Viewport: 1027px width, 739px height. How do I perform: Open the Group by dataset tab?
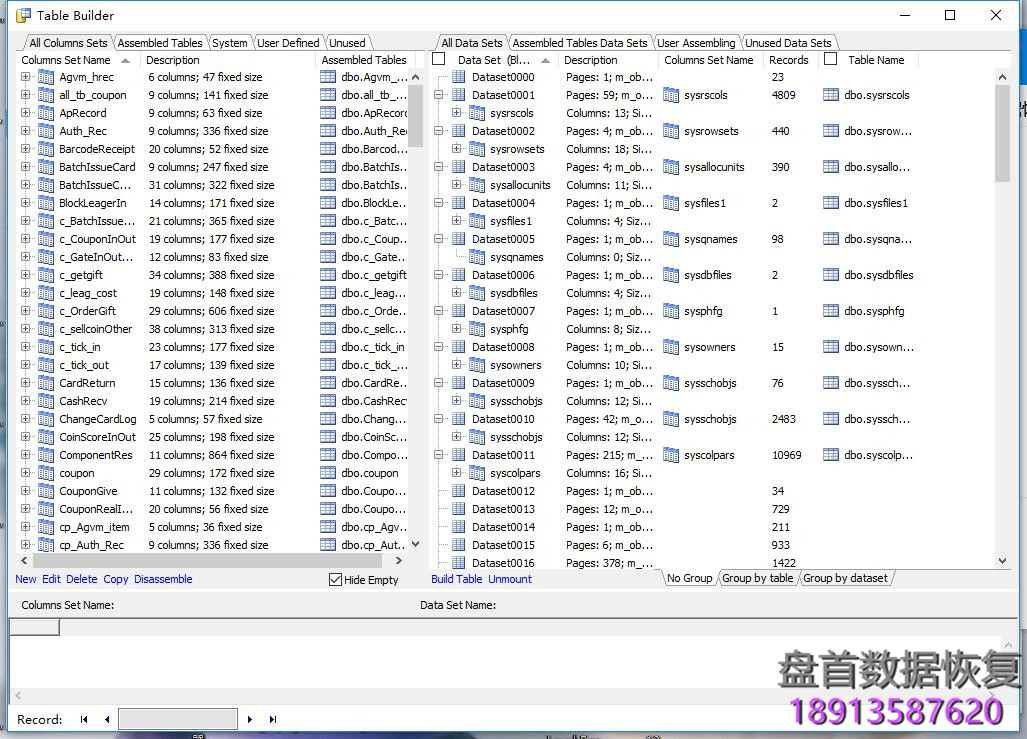845,578
